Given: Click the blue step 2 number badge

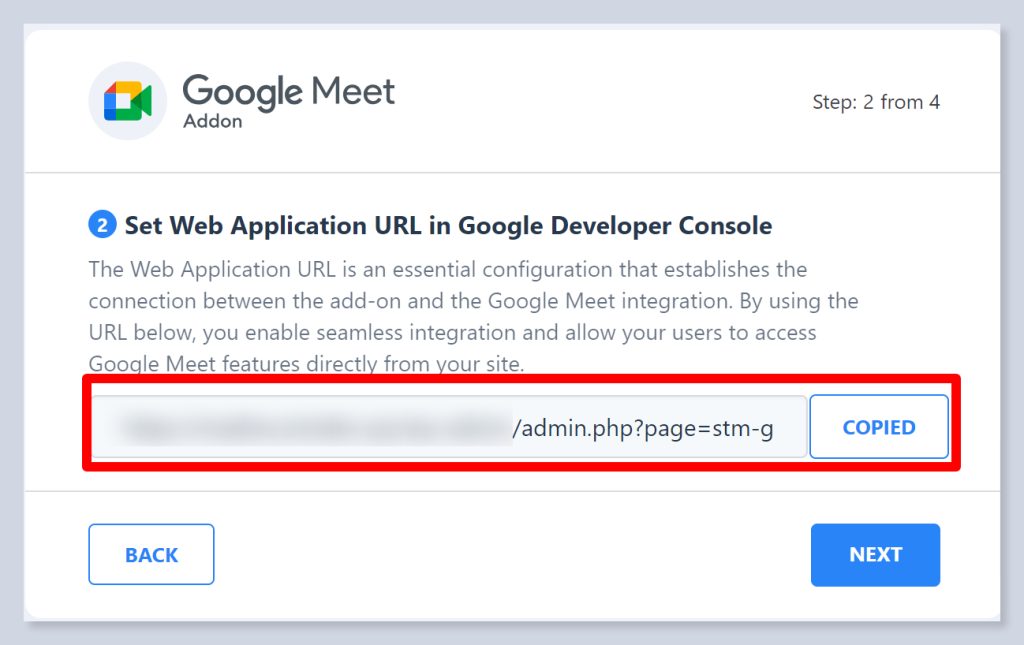Looking at the screenshot, I should (102, 225).
